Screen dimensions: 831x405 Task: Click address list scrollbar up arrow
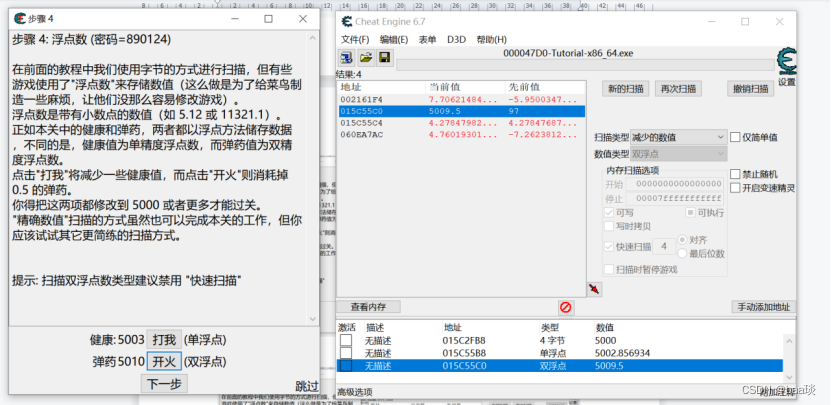point(790,341)
